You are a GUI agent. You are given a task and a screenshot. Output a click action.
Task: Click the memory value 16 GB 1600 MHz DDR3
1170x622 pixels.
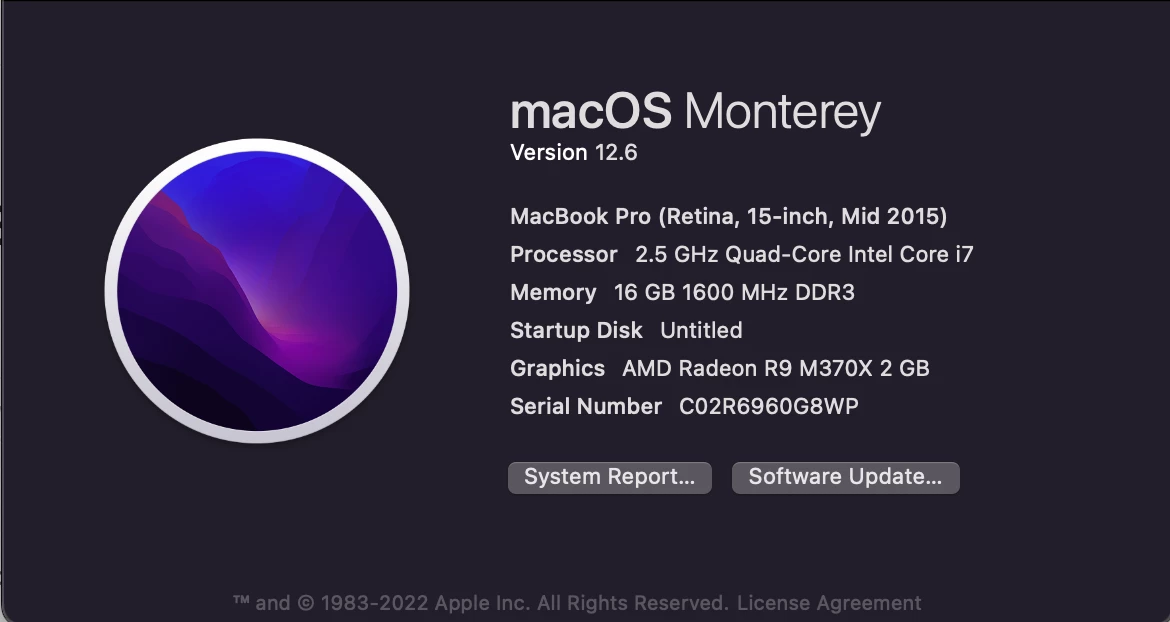pyautogui.click(x=734, y=292)
